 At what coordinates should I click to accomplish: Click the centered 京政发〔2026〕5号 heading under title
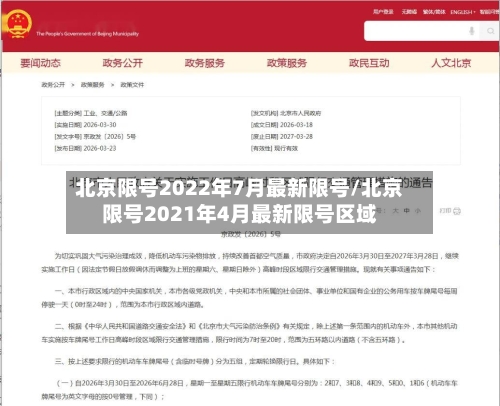coord(251,234)
